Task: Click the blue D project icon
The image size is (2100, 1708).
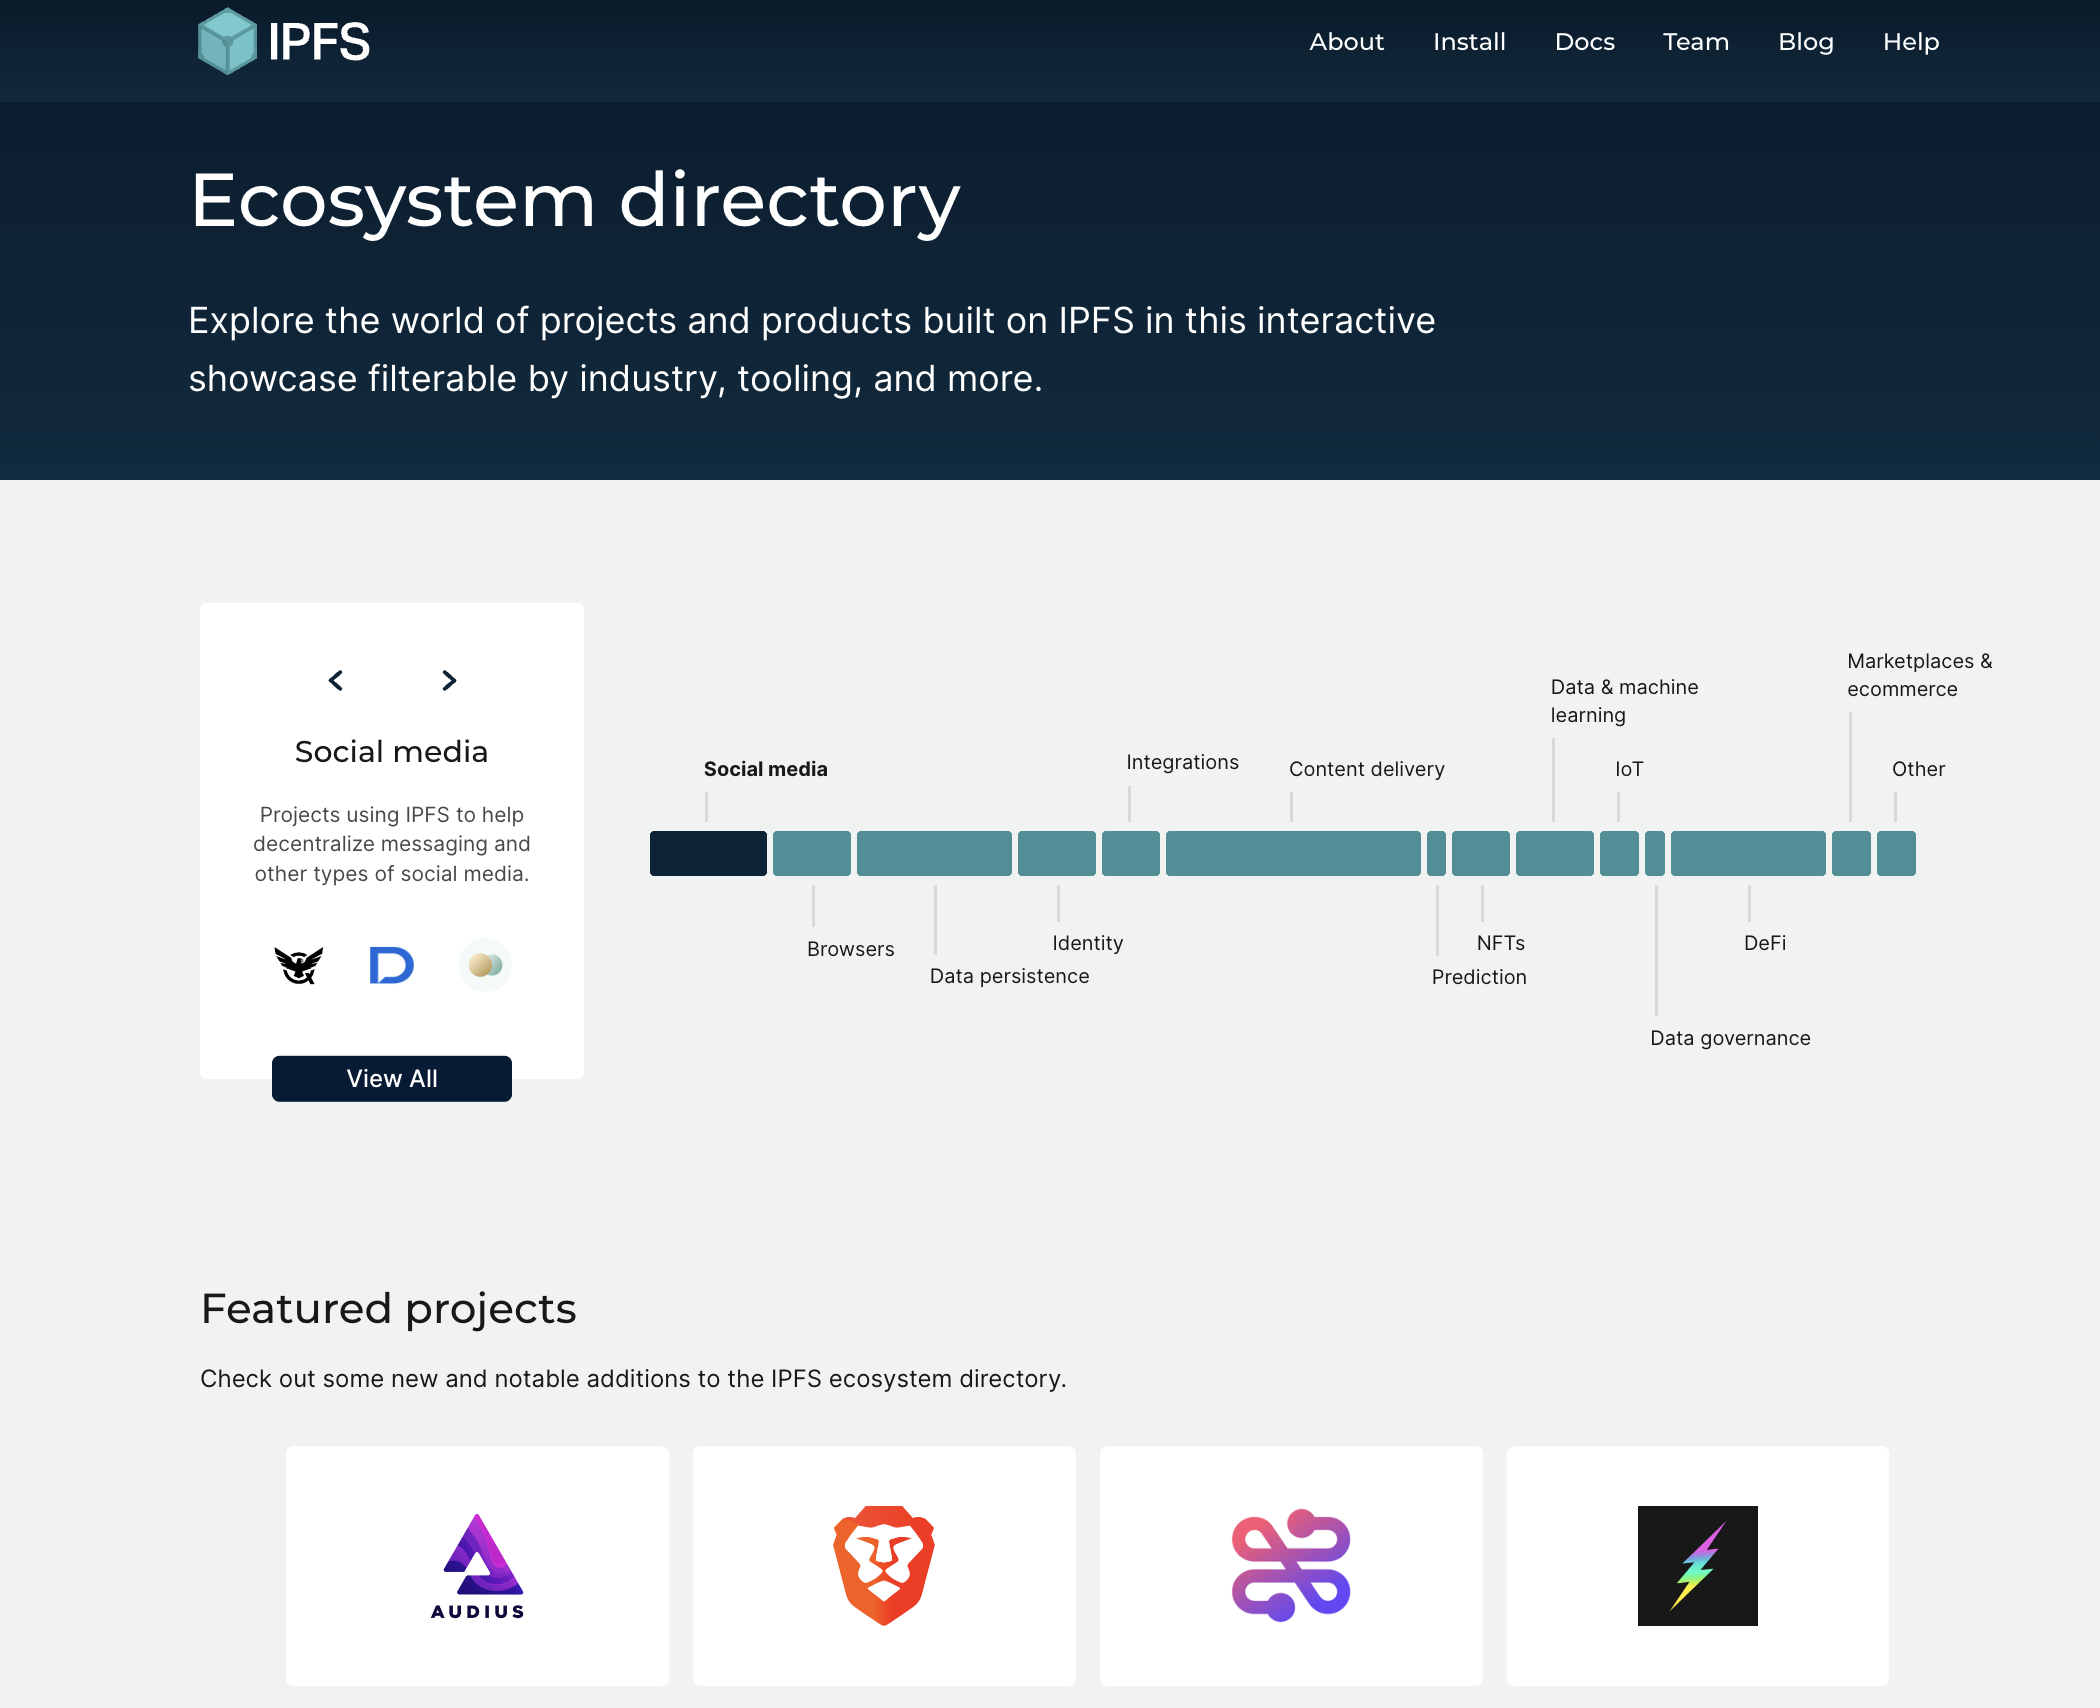Action: 391,965
